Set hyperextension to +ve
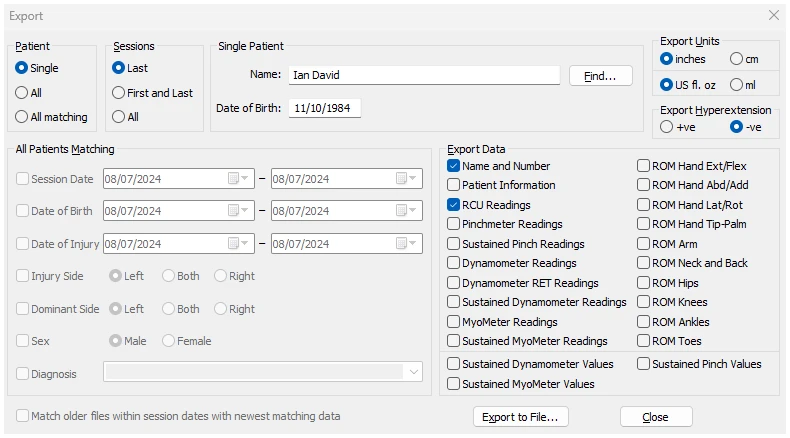This screenshot has width=790, height=438. (x=667, y=127)
